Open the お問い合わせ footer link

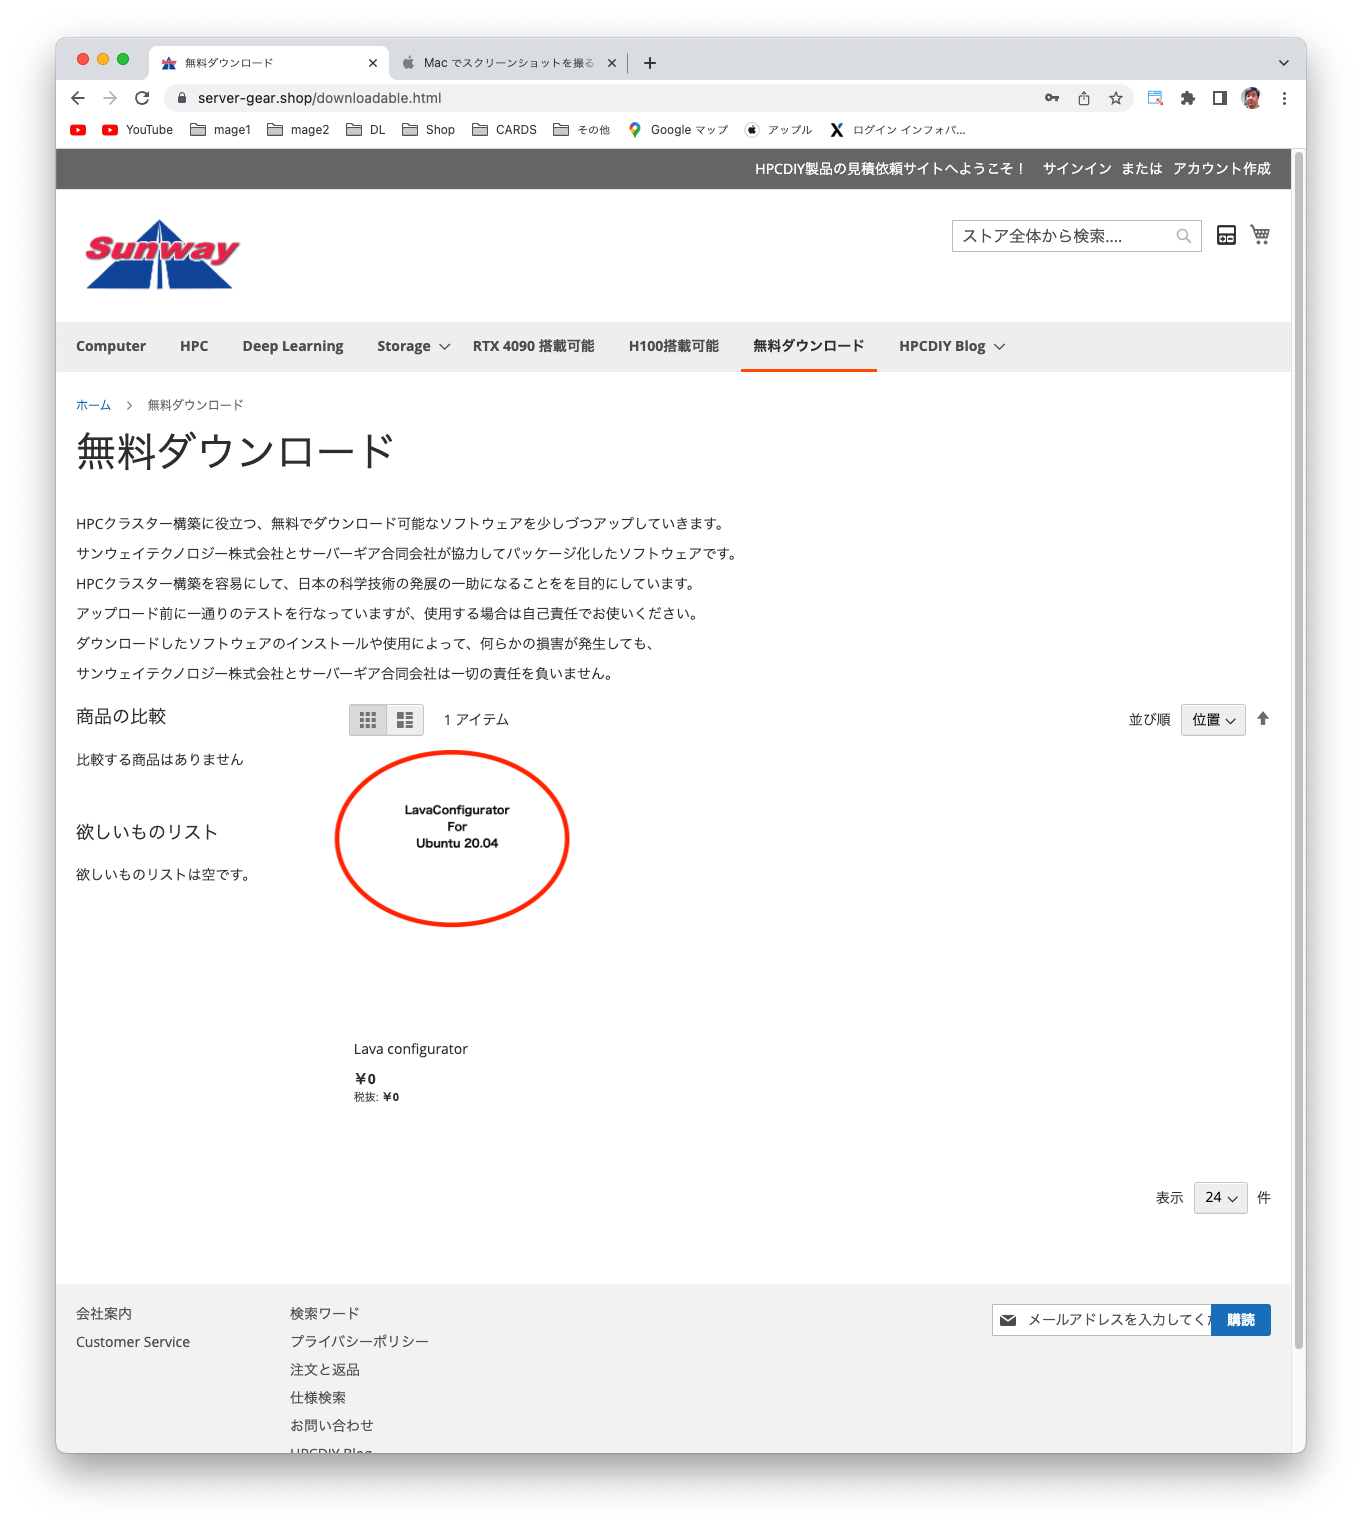click(332, 1426)
